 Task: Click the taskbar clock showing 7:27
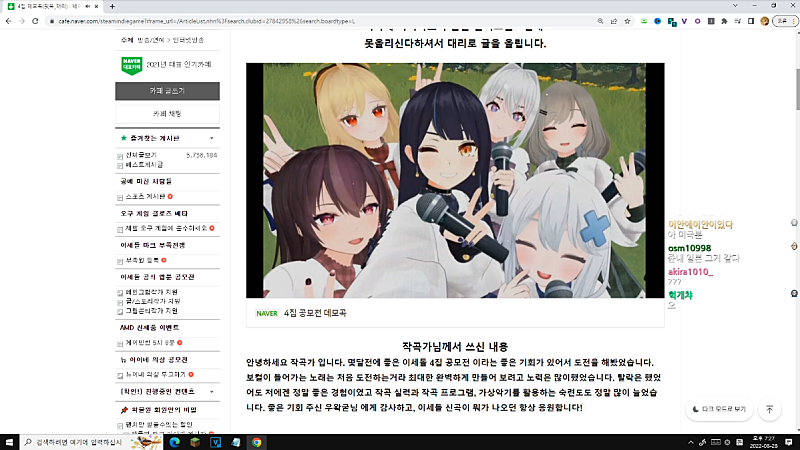(764, 442)
